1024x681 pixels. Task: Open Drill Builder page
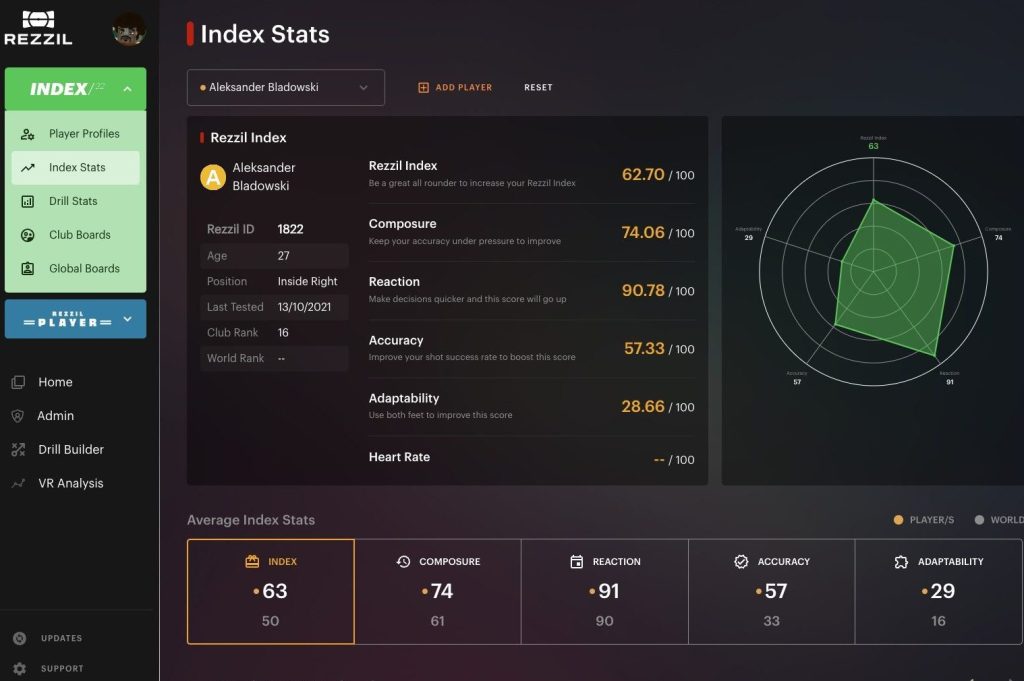[71, 449]
